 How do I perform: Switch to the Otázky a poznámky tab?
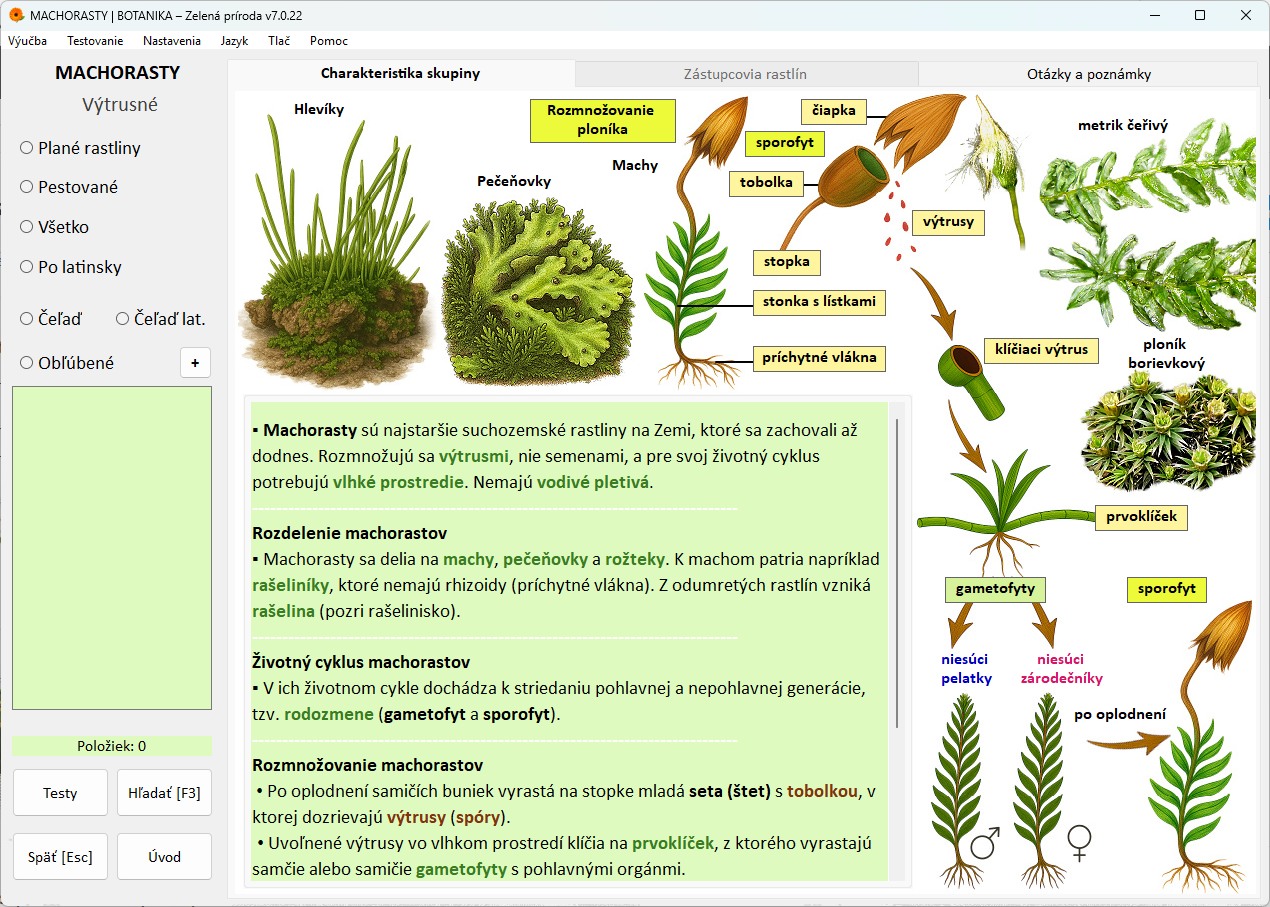1088,74
